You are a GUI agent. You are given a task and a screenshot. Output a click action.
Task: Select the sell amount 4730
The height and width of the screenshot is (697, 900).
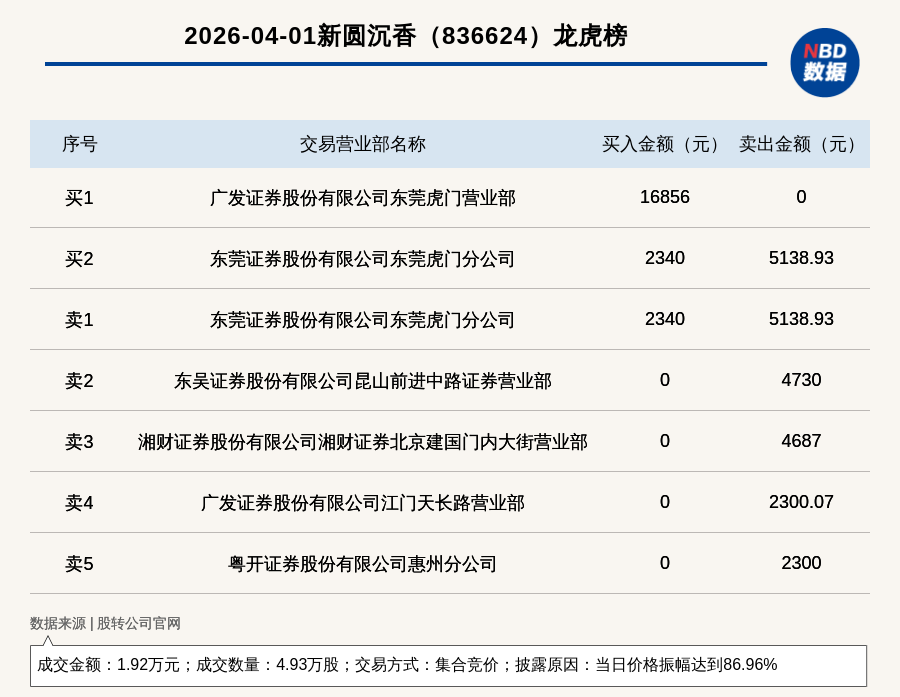[801, 380]
